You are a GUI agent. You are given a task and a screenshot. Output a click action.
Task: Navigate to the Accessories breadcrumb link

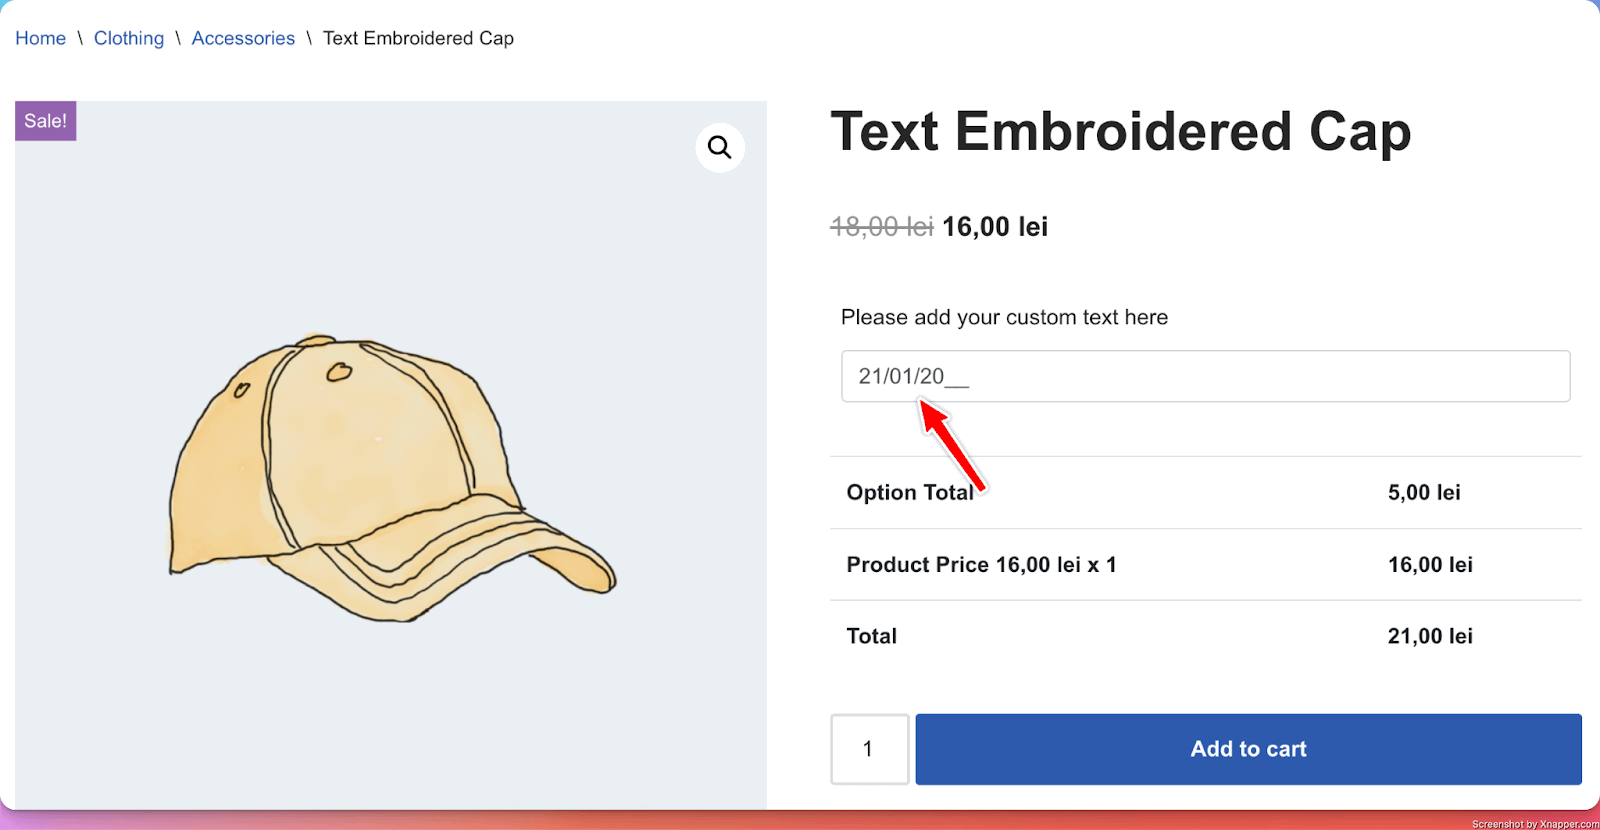point(243,38)
